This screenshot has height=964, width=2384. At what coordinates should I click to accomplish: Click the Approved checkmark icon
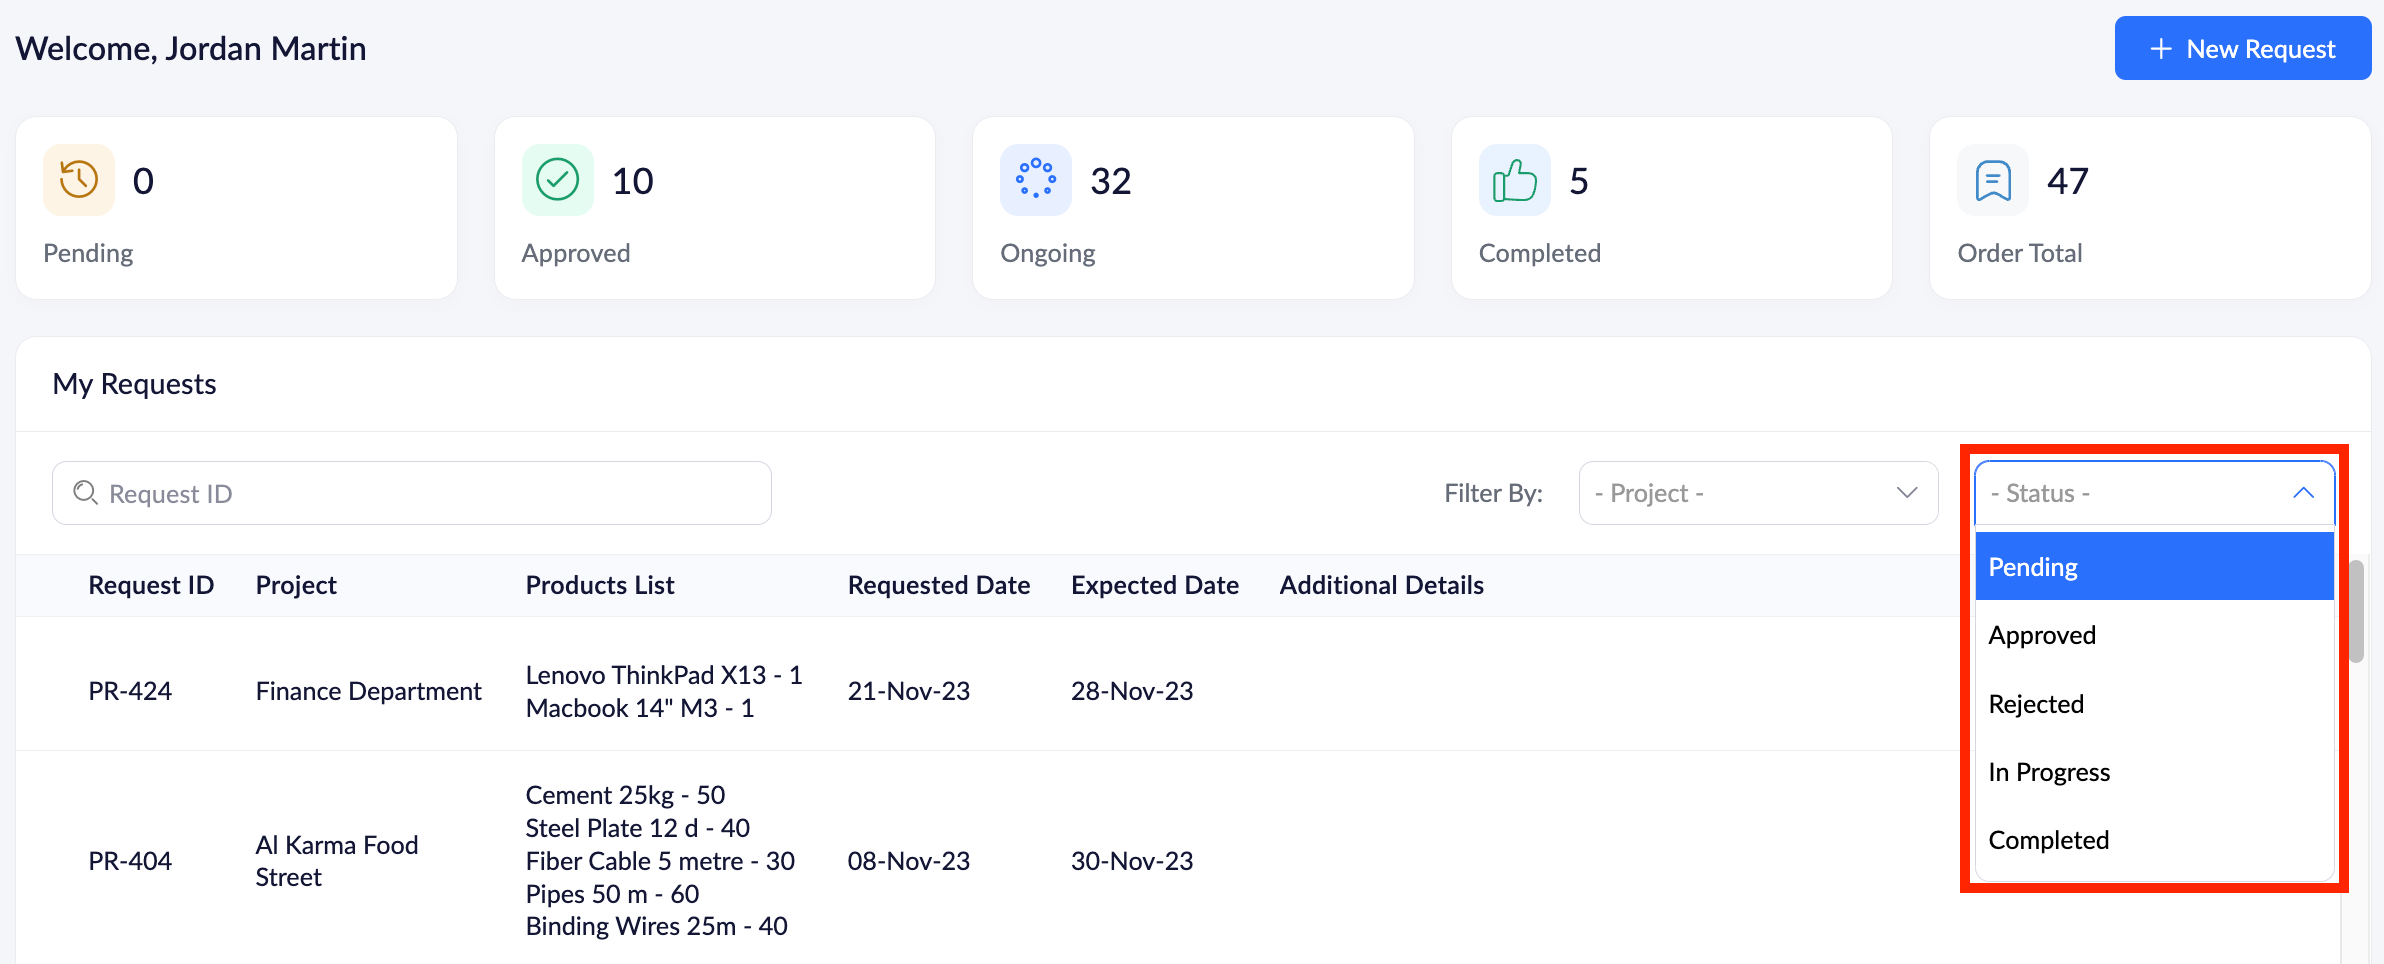(557, 180)
